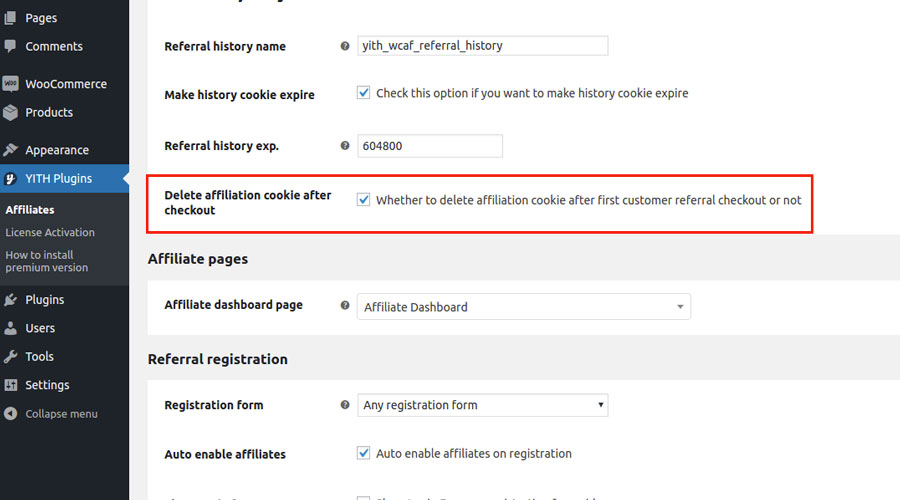Open the Affiliate Dashboard page dropdown
Image resolution: width=900 pixels, height=500 pixels.
pyautogui.click(x=523, y=307)
